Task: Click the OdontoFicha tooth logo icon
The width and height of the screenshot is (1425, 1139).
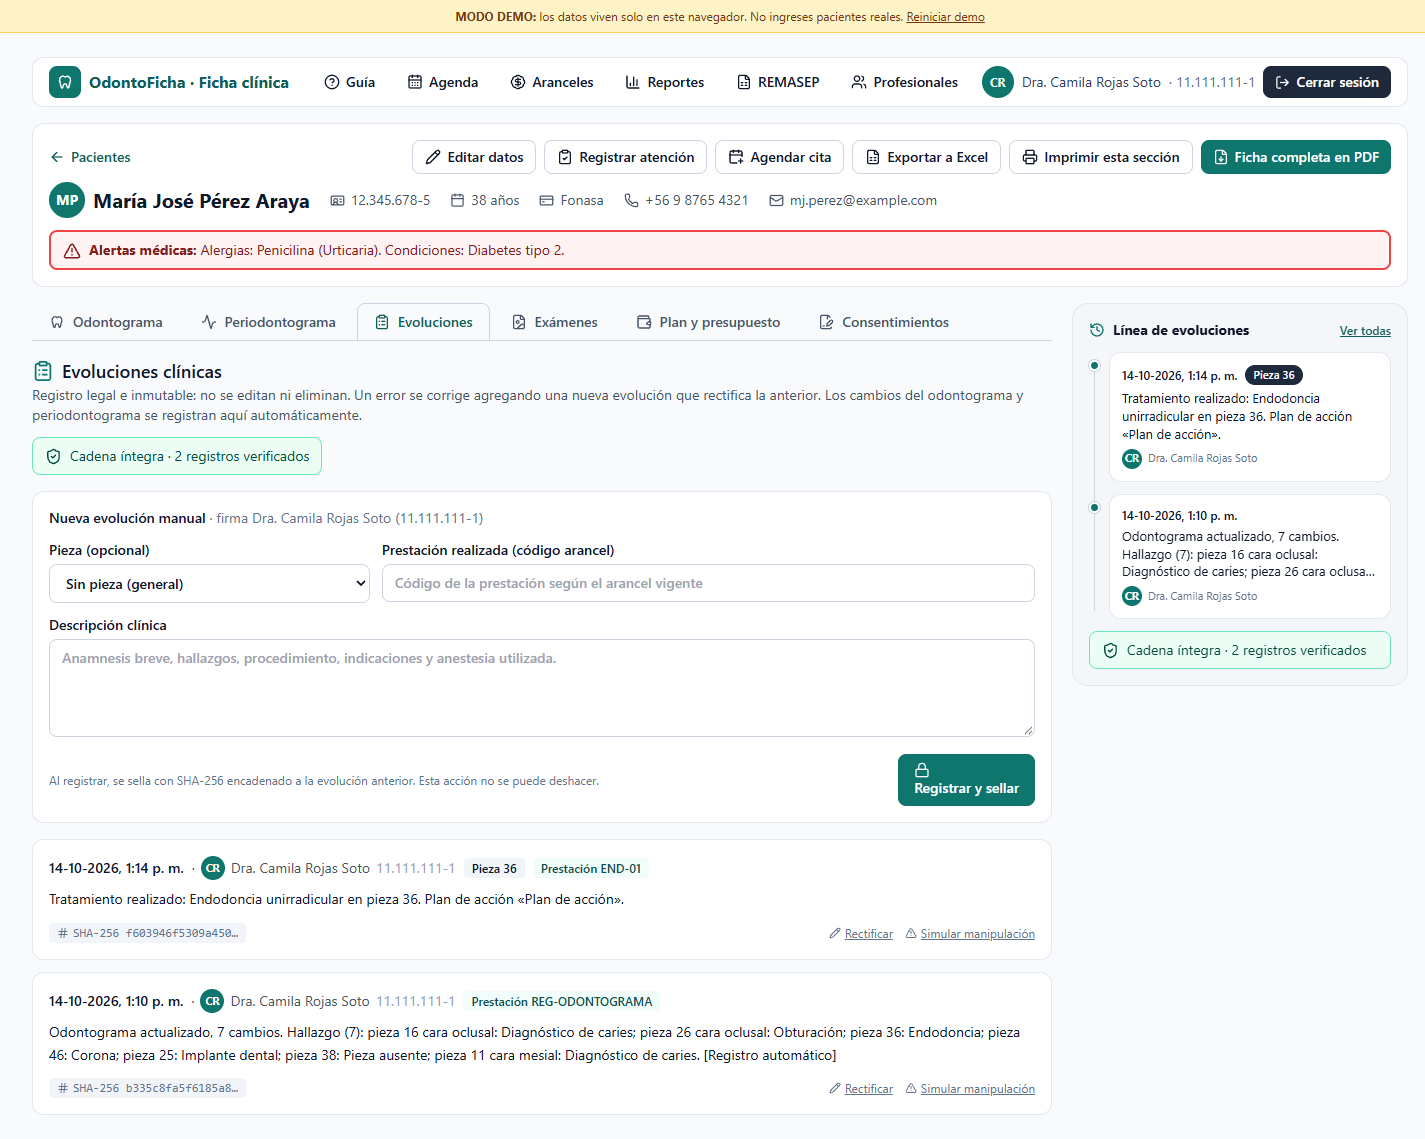Action: point(65,82)
